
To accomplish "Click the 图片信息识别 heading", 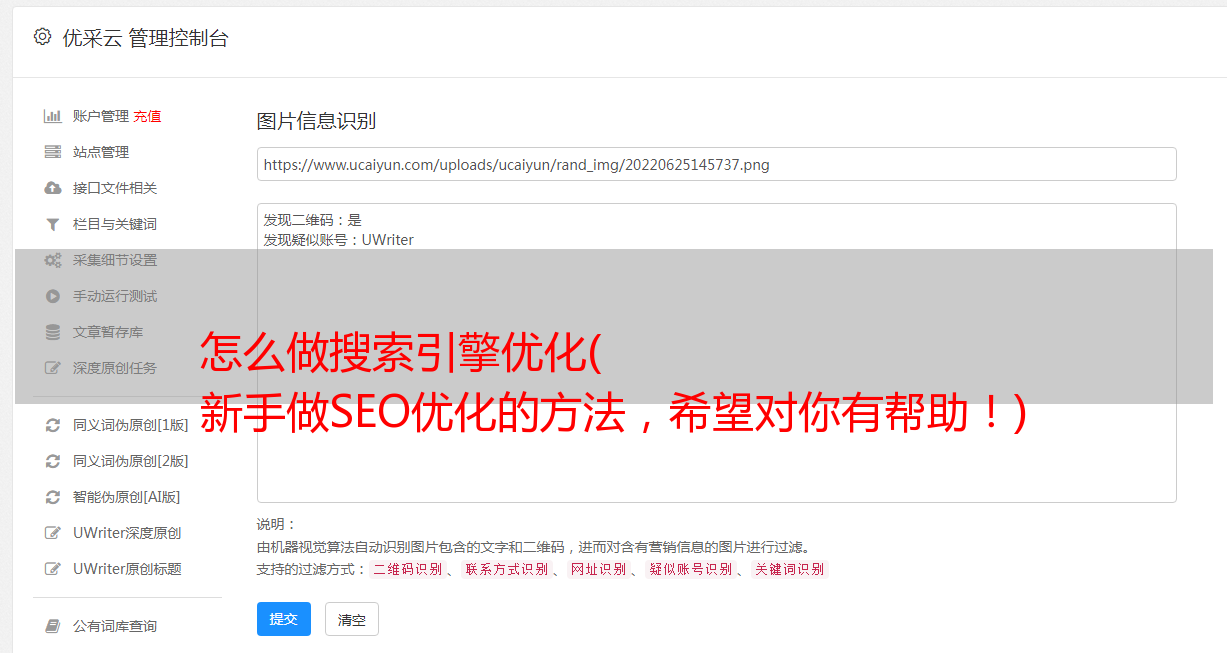I will (316, 121).
